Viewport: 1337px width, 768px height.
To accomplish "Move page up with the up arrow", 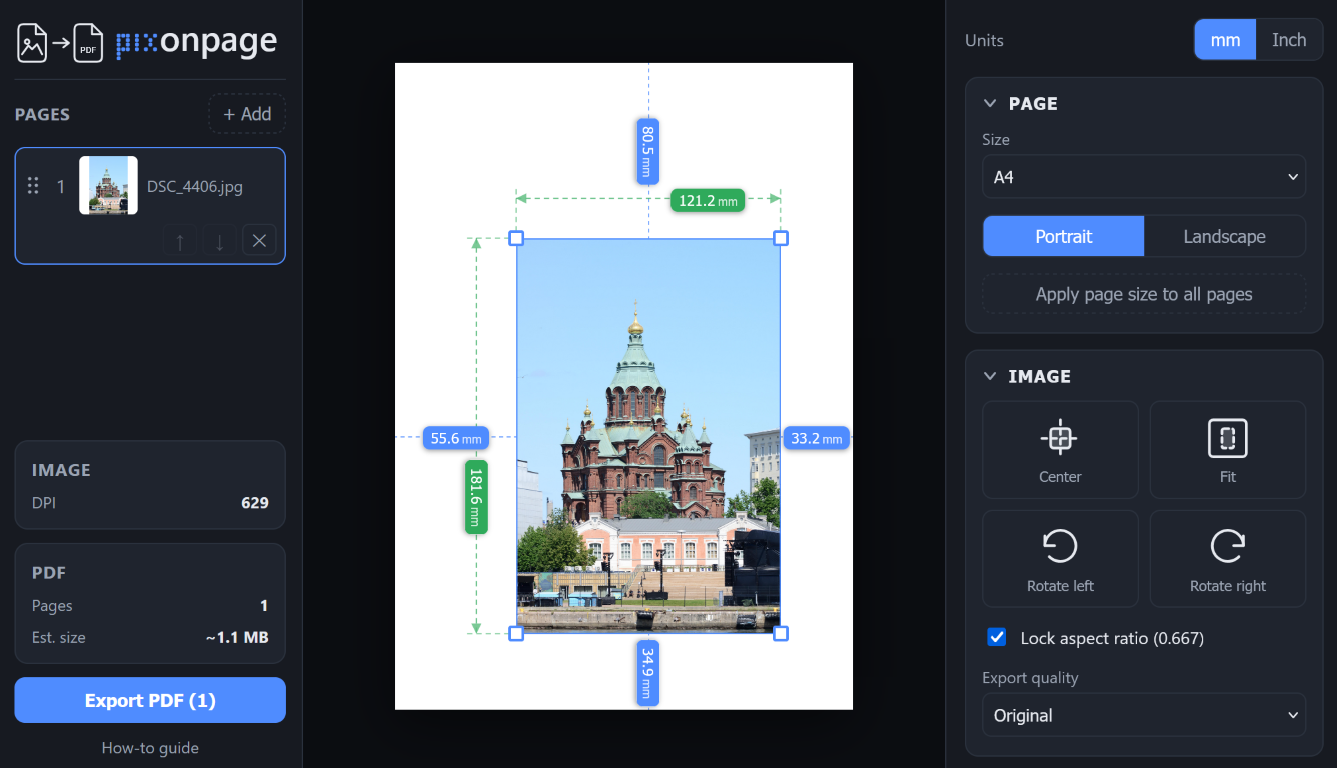I will pos(180,241).
